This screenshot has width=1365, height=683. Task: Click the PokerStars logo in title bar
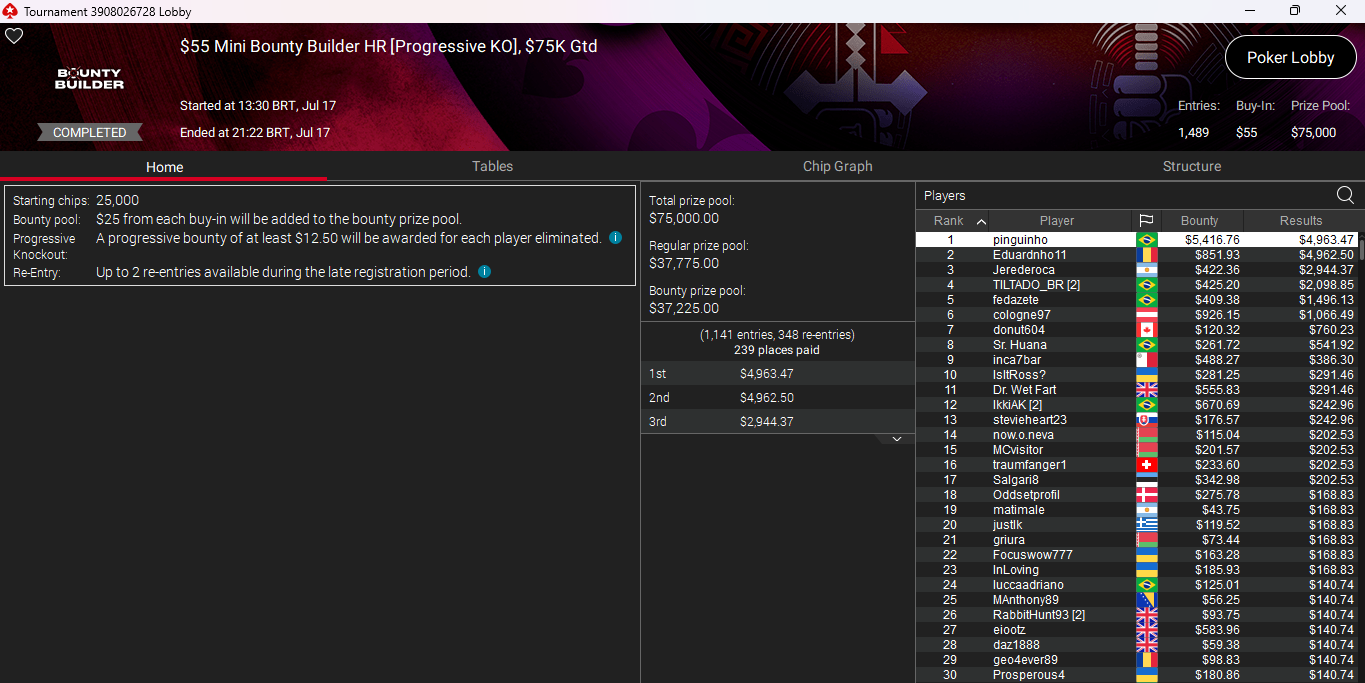(10, 11)
